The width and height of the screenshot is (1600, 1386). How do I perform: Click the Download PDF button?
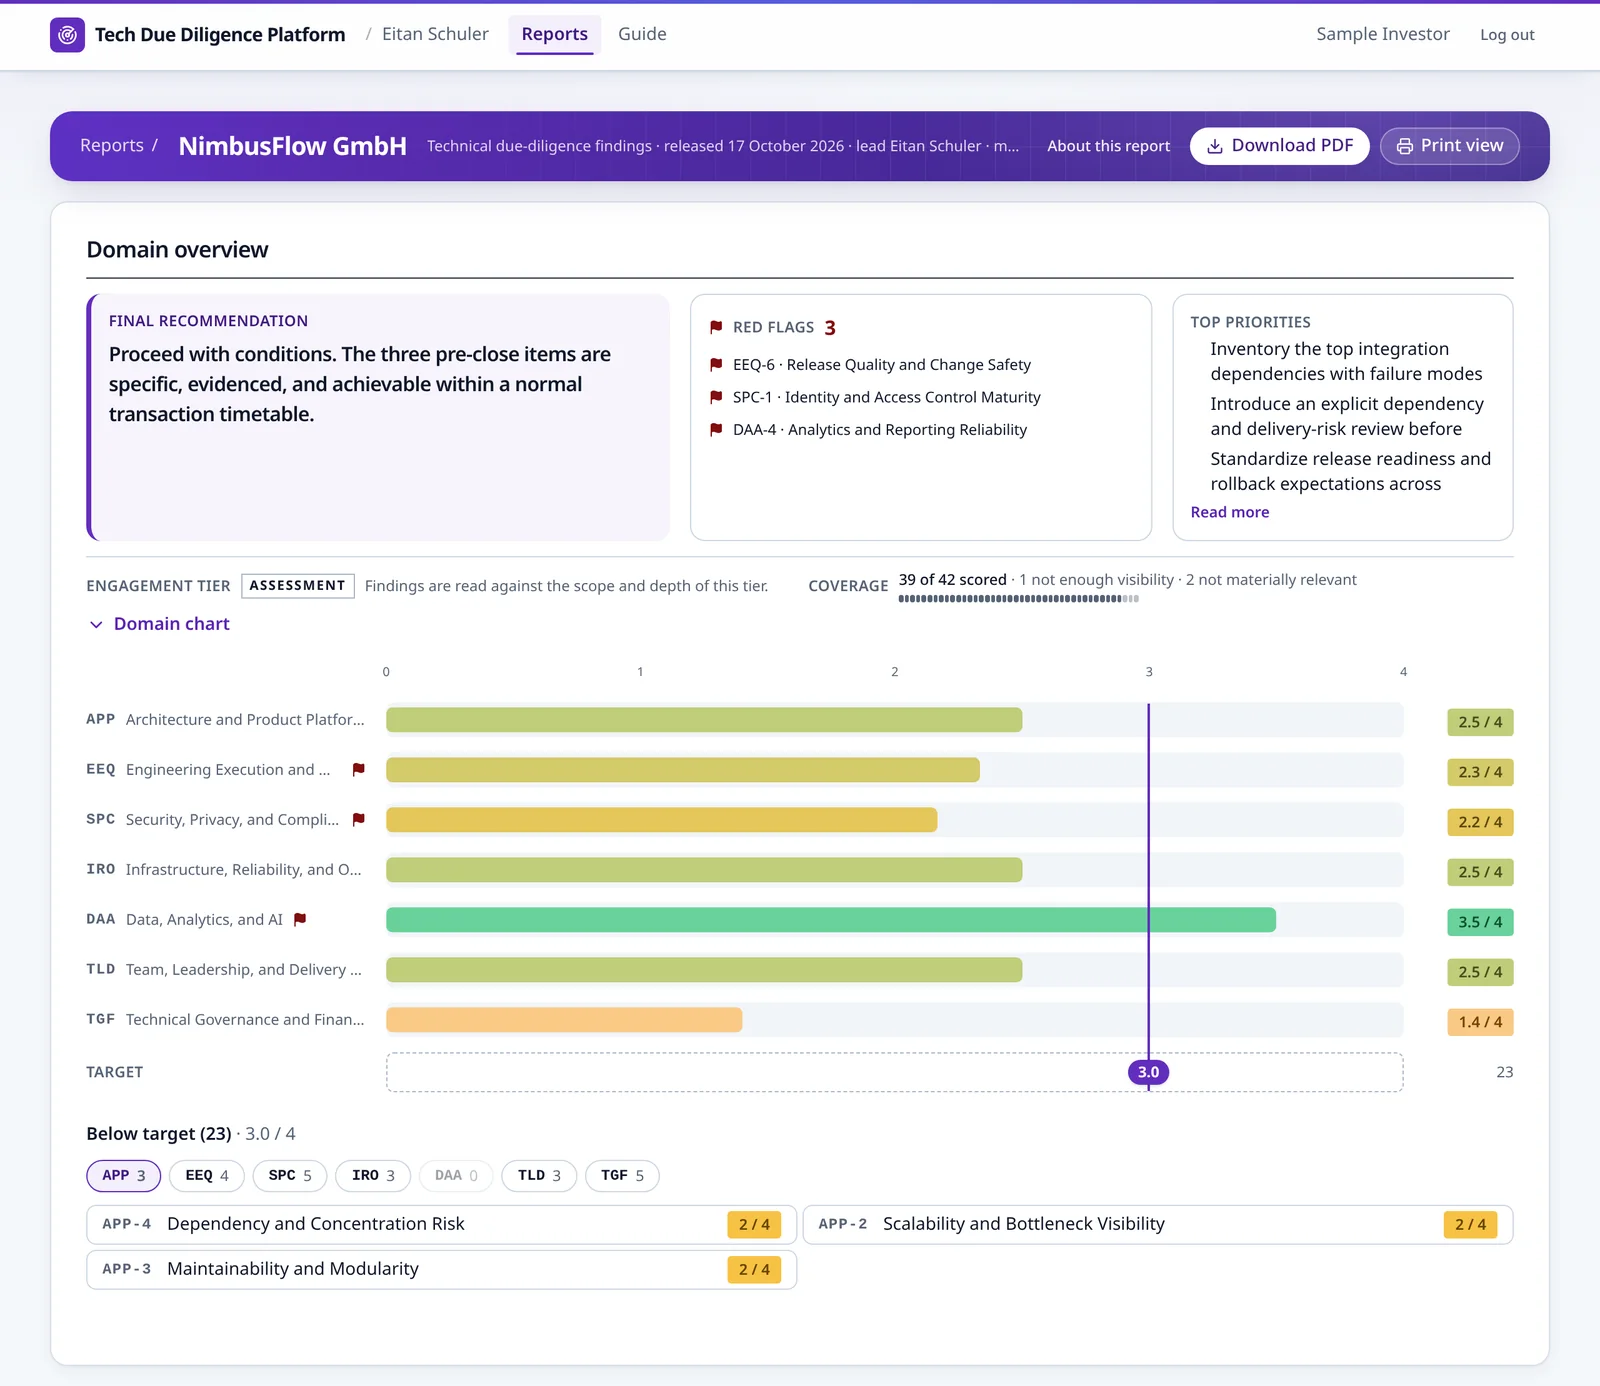pos(1279,146)
